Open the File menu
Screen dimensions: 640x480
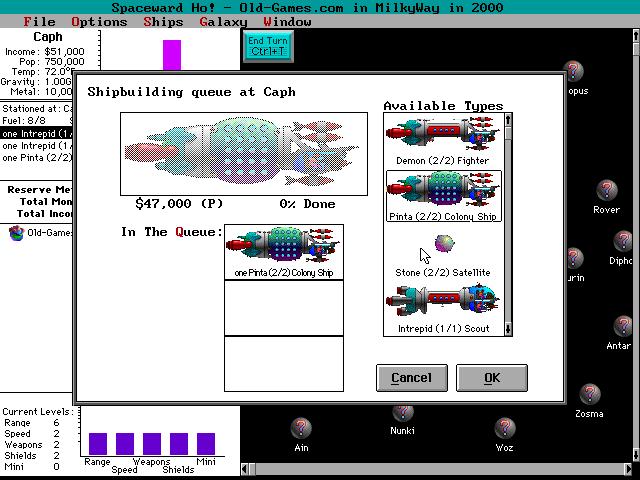coord(39,22)
